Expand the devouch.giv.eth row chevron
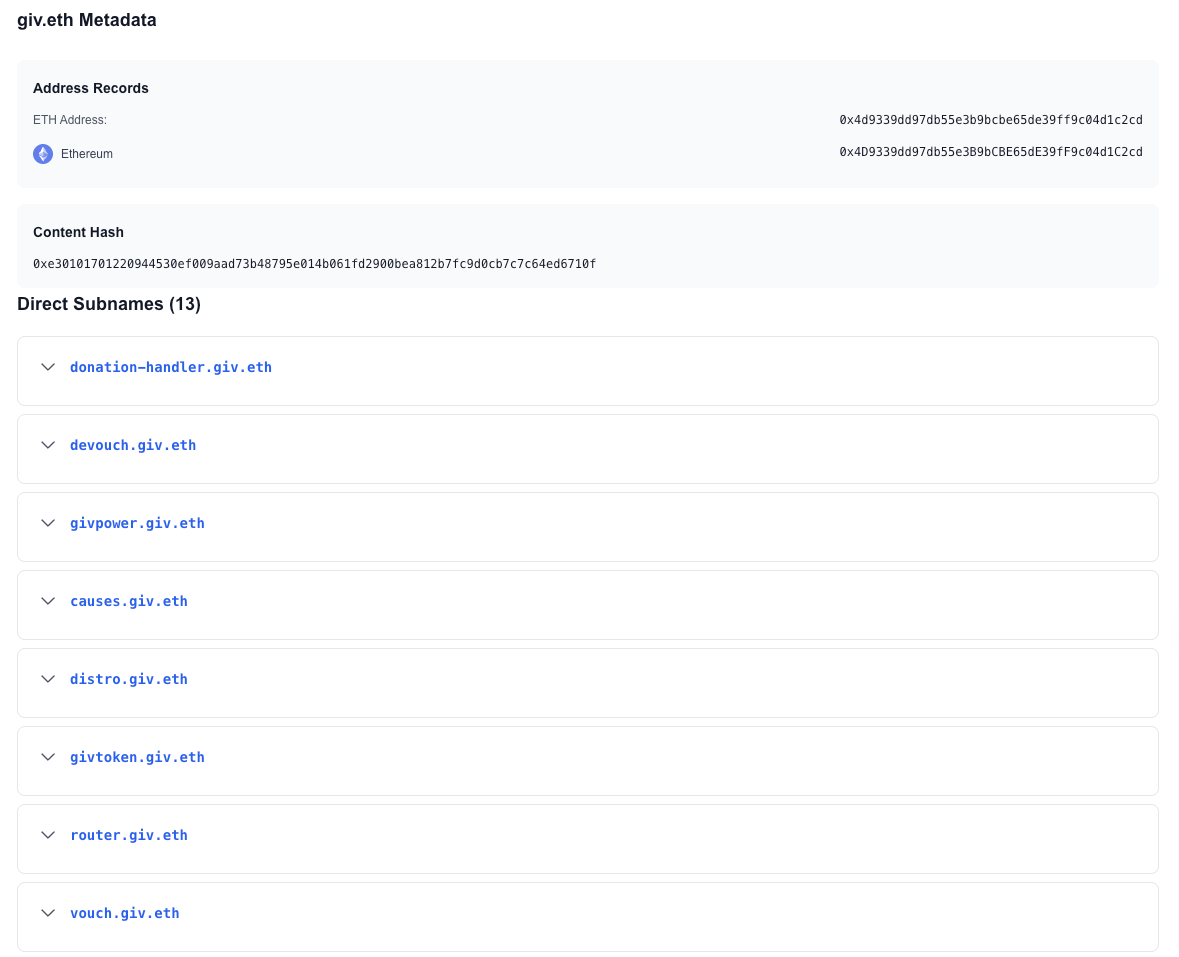This screenshot has height=957, width=1179. (x=47, y=445)
